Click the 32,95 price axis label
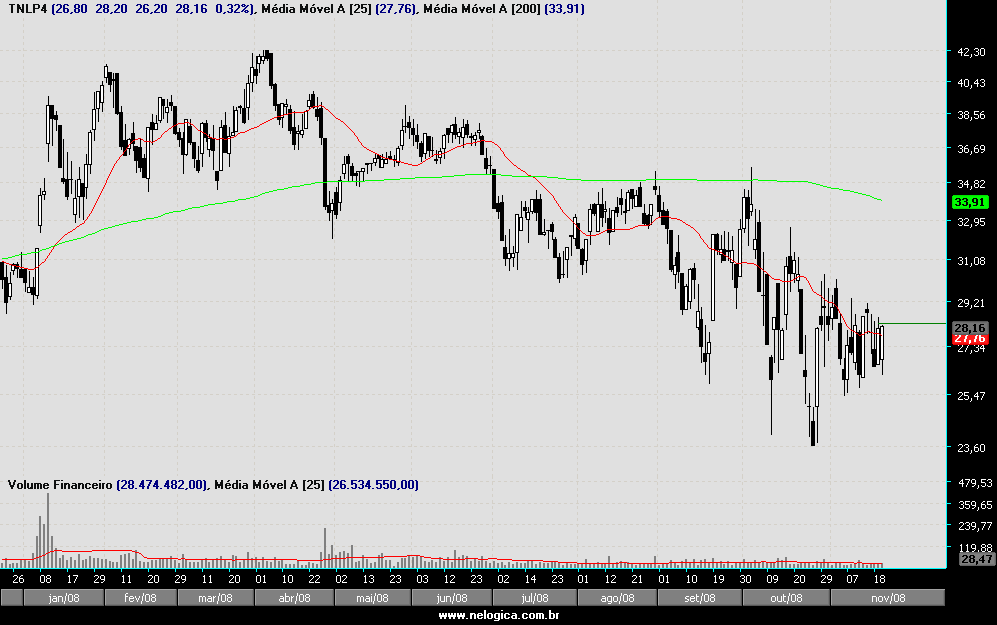 [971, 222]
